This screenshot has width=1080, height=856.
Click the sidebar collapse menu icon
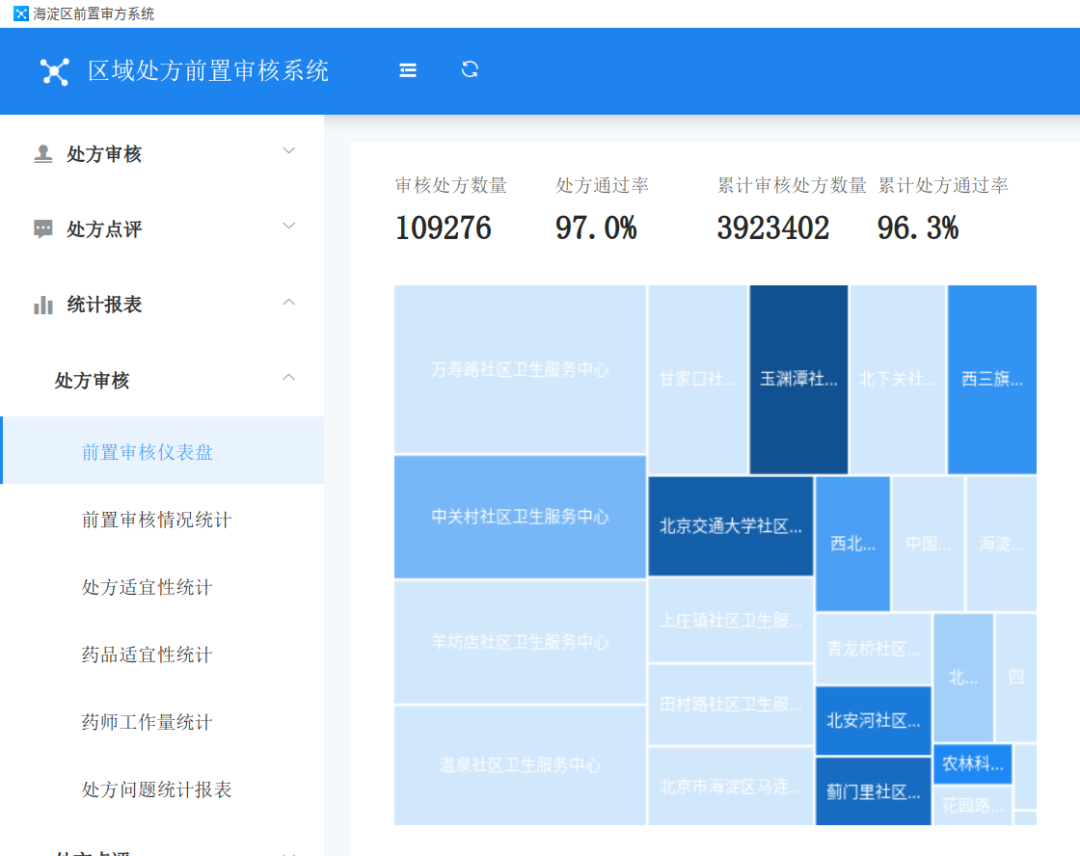coord(408,70)
